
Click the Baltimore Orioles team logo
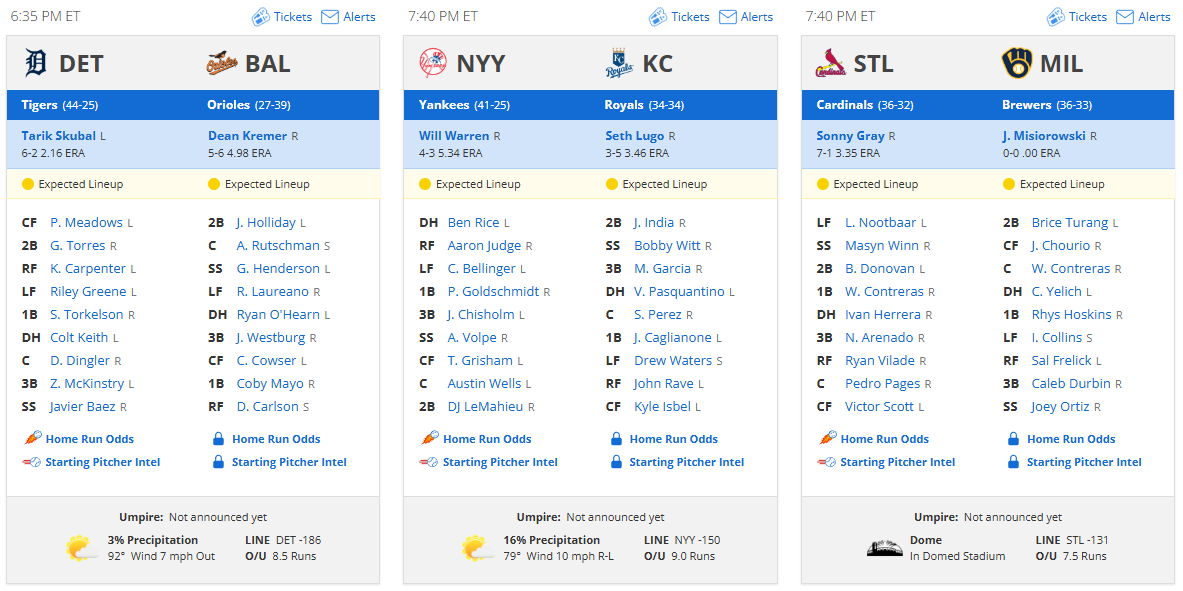click(x=222, y=64)
